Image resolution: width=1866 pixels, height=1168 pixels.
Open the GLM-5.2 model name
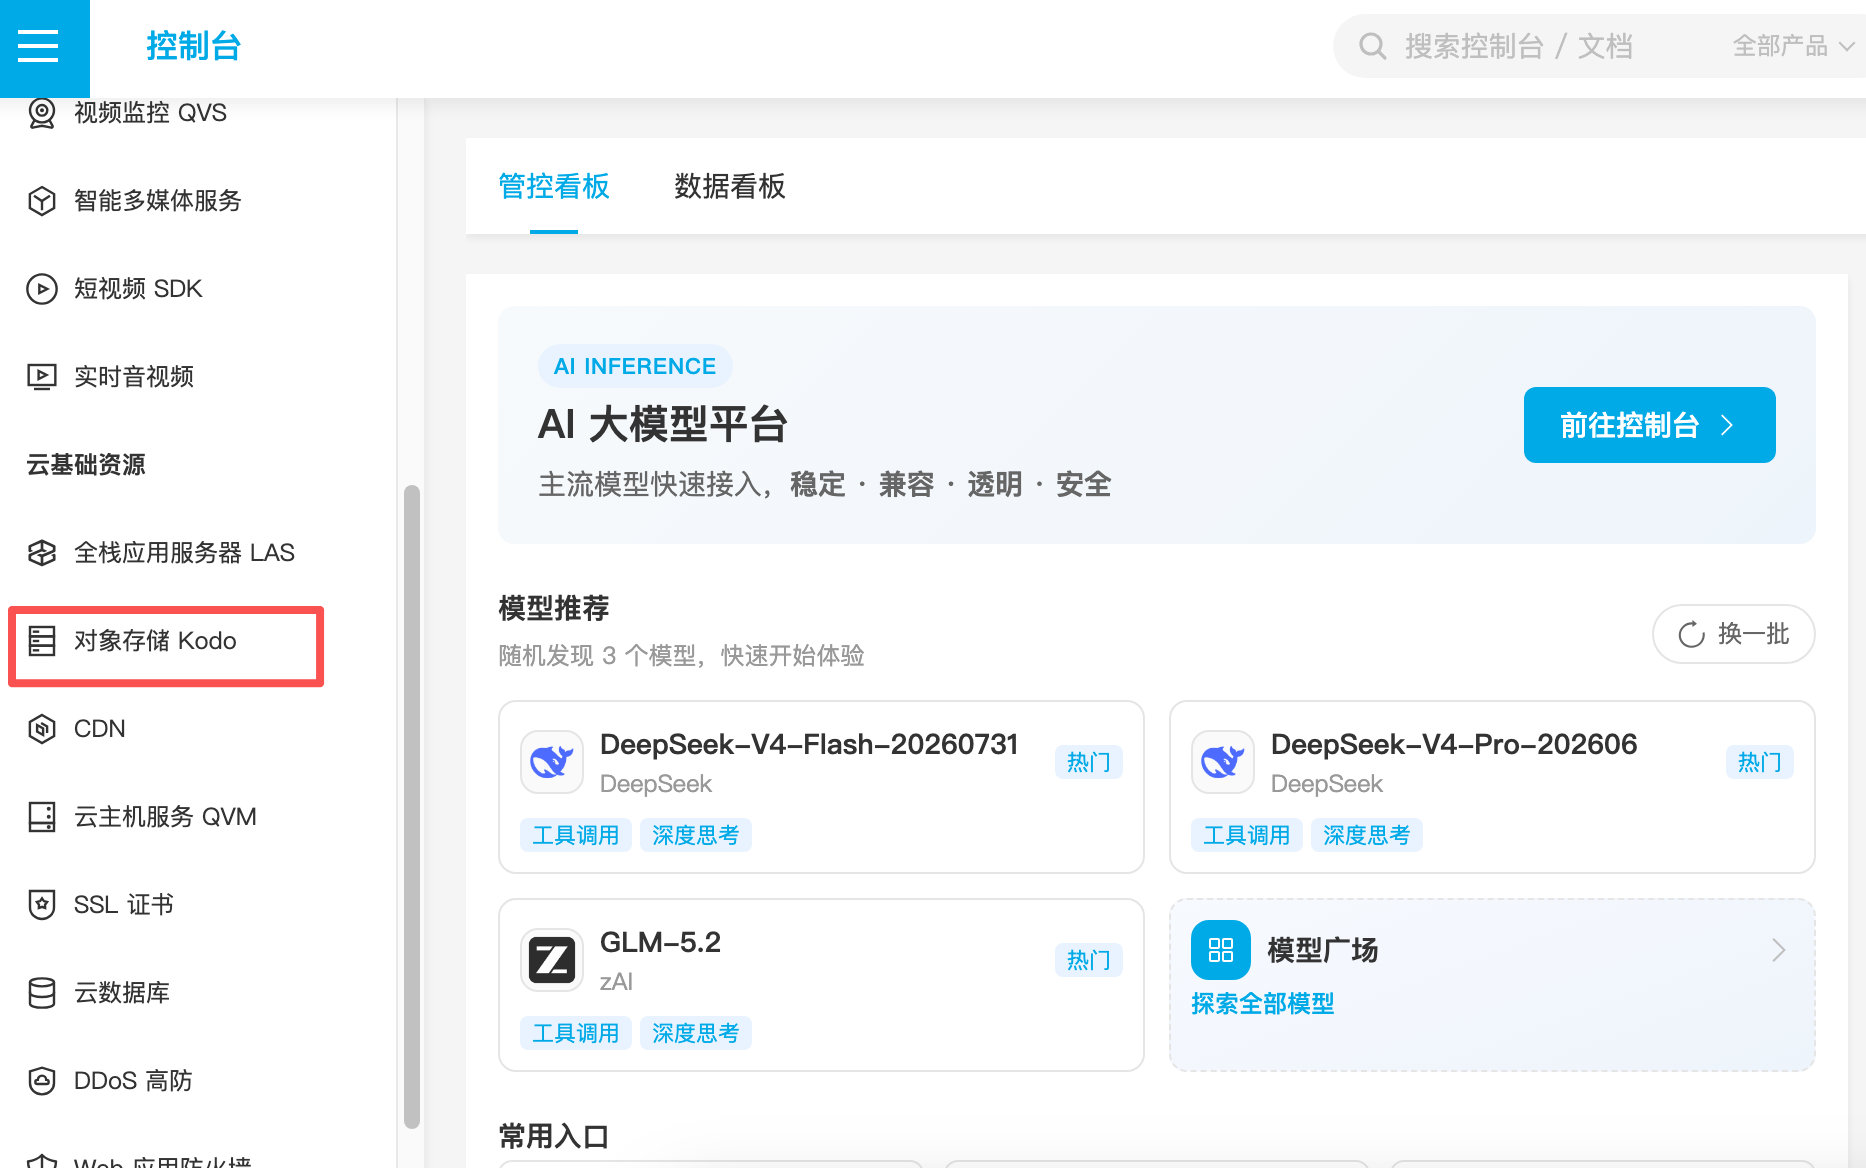pos(660,942)
